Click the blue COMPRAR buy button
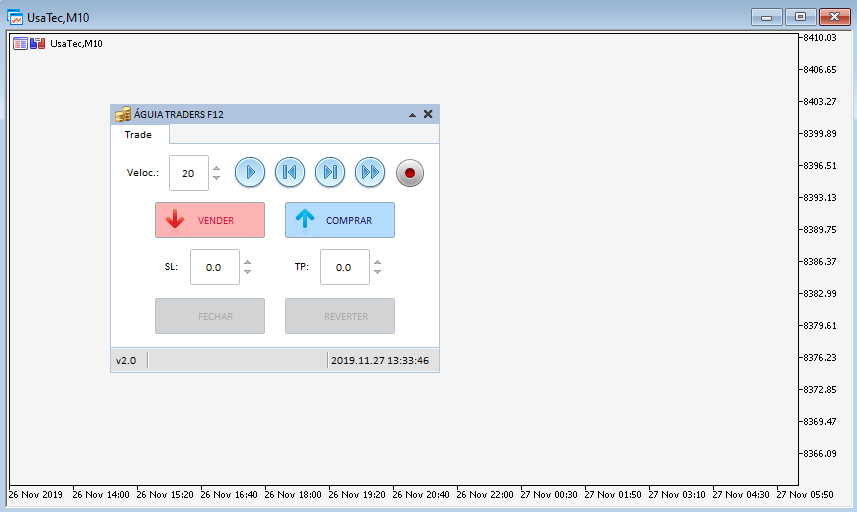Image resolution: width=857 pixels, height=512 pixels. click(x=340, y=220)
